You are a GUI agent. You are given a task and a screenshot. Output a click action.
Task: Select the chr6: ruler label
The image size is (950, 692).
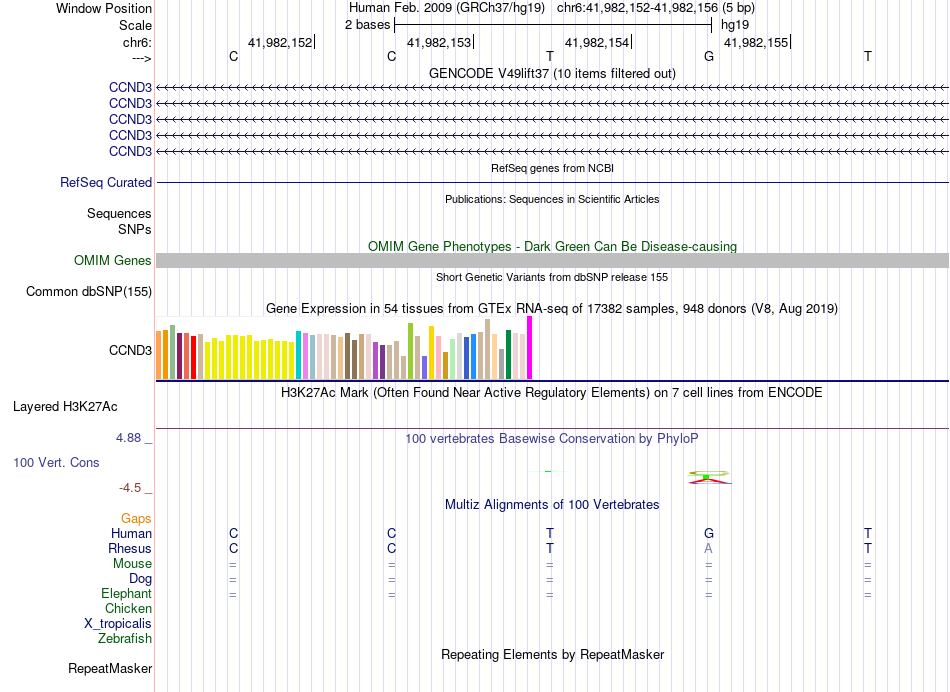coord(137,42)
